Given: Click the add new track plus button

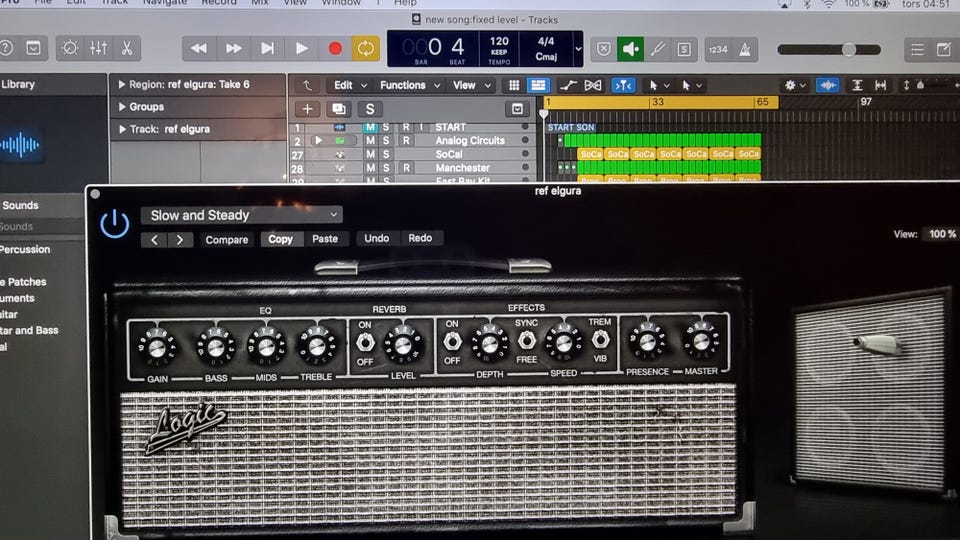Looking at the screenshot, I should 308,109.
